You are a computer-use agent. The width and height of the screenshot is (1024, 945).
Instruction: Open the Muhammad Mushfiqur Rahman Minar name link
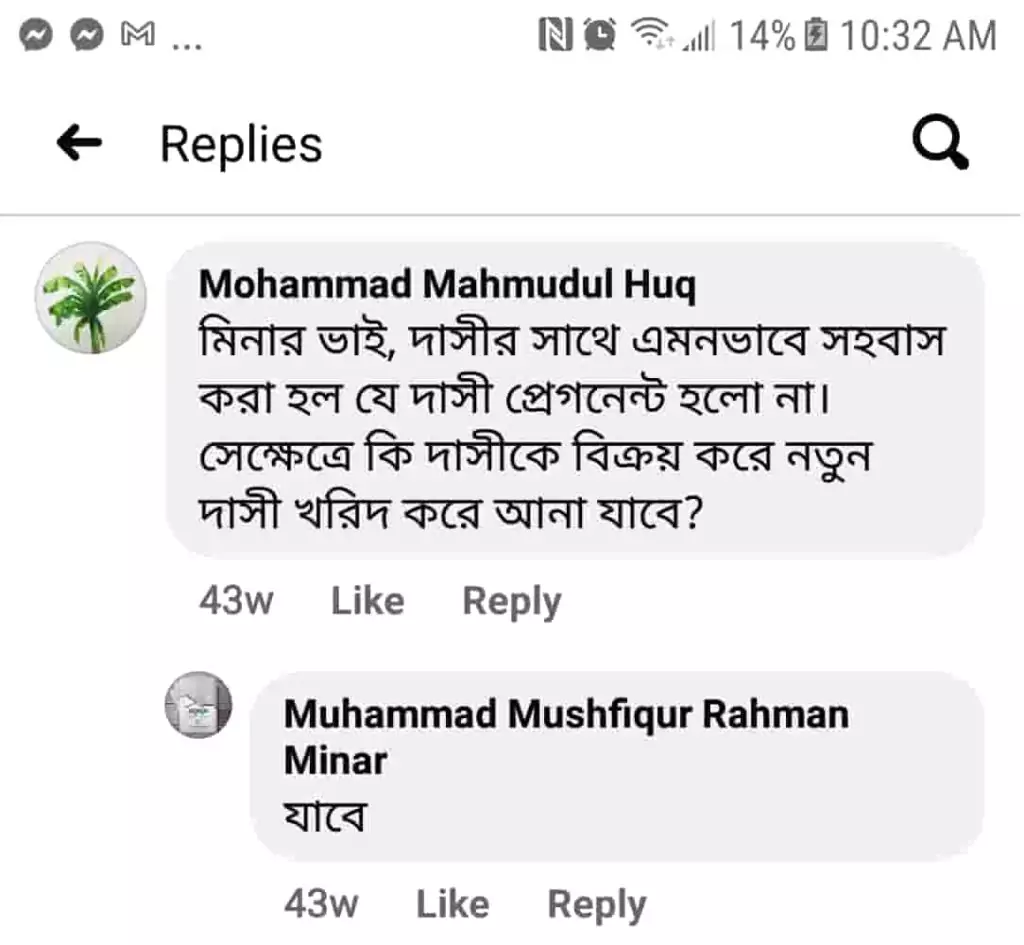tap(566, 714)
